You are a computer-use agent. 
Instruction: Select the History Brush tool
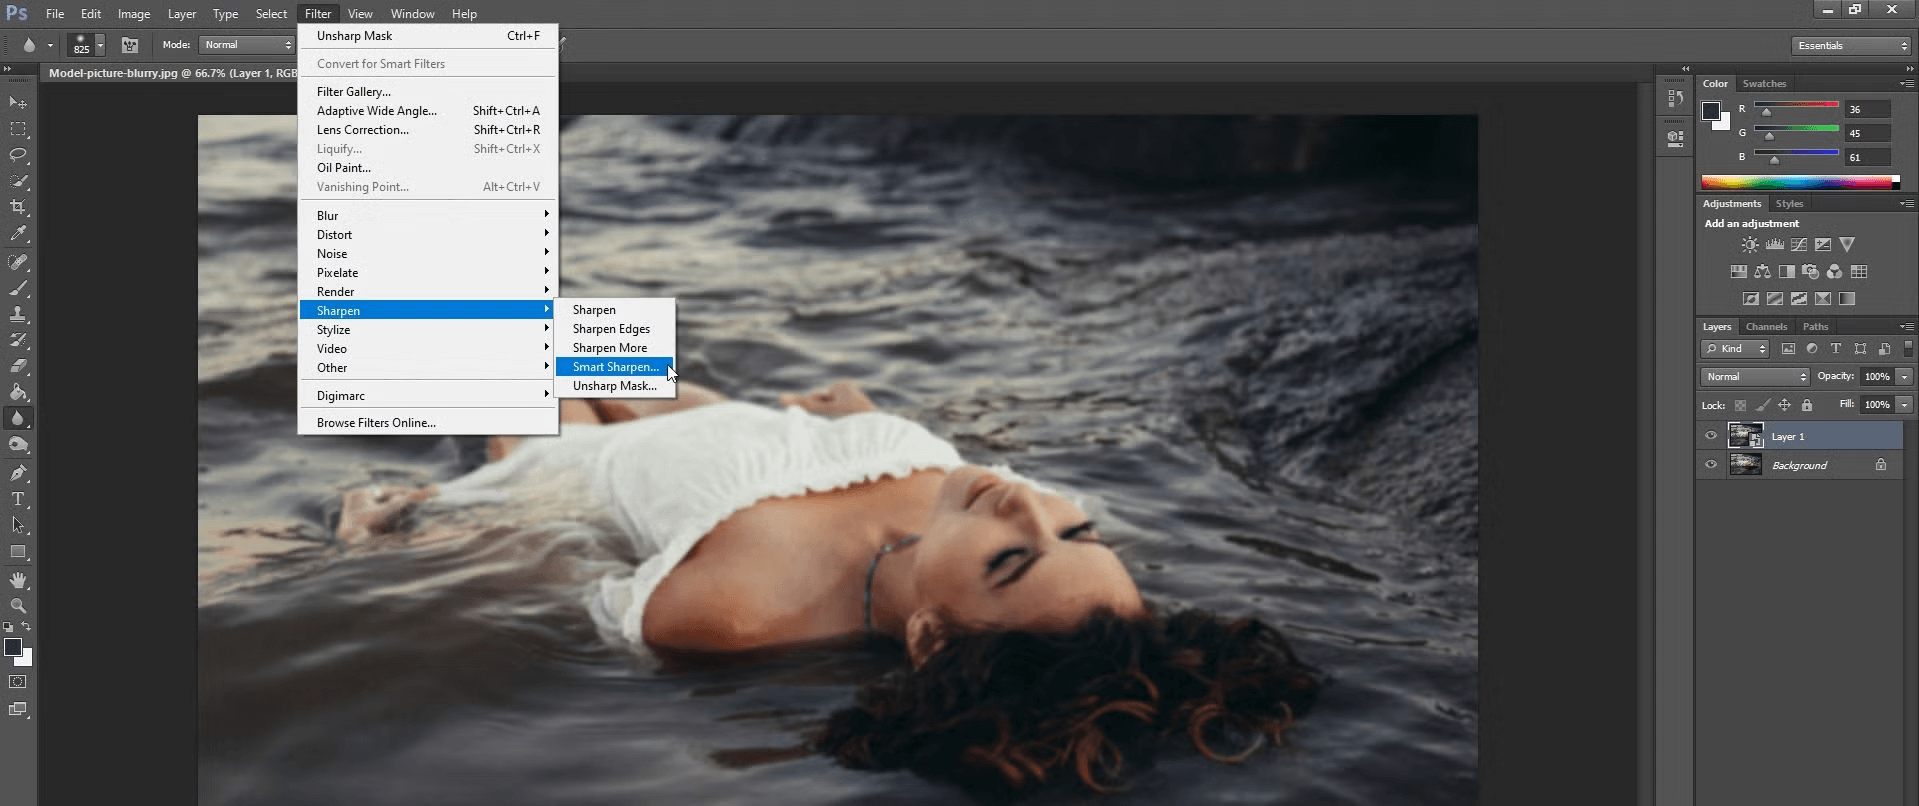coord(18,340)
